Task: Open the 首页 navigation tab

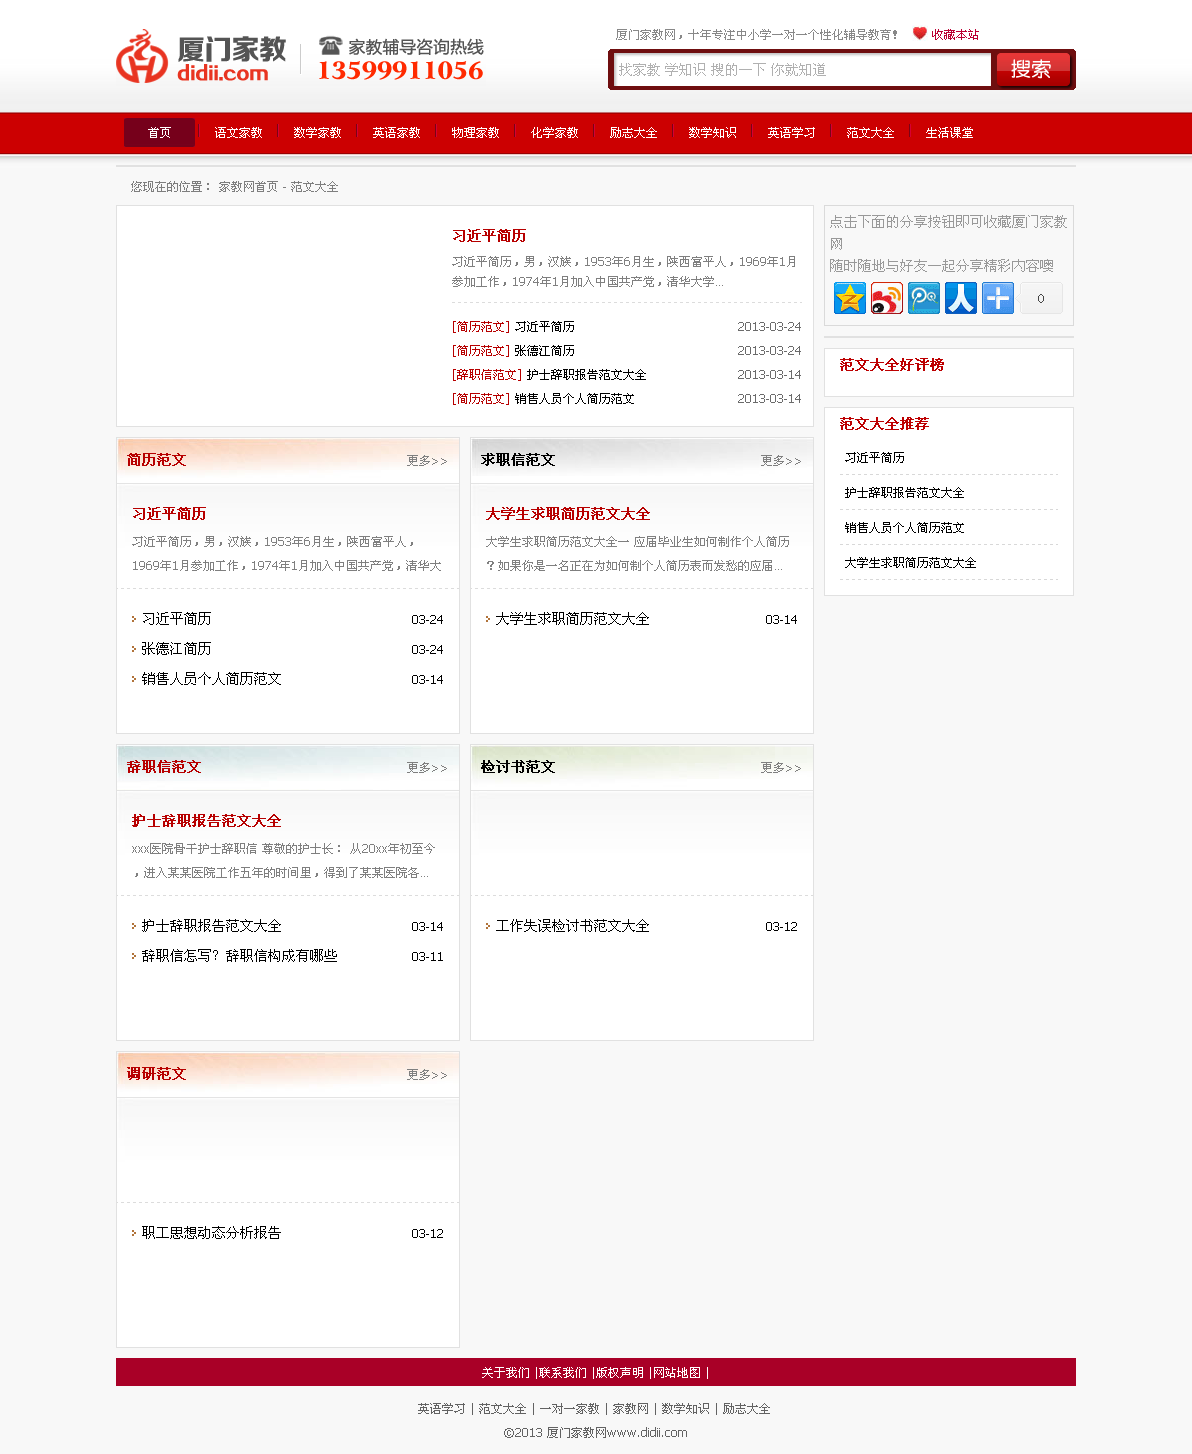Action: click(159, 133)
